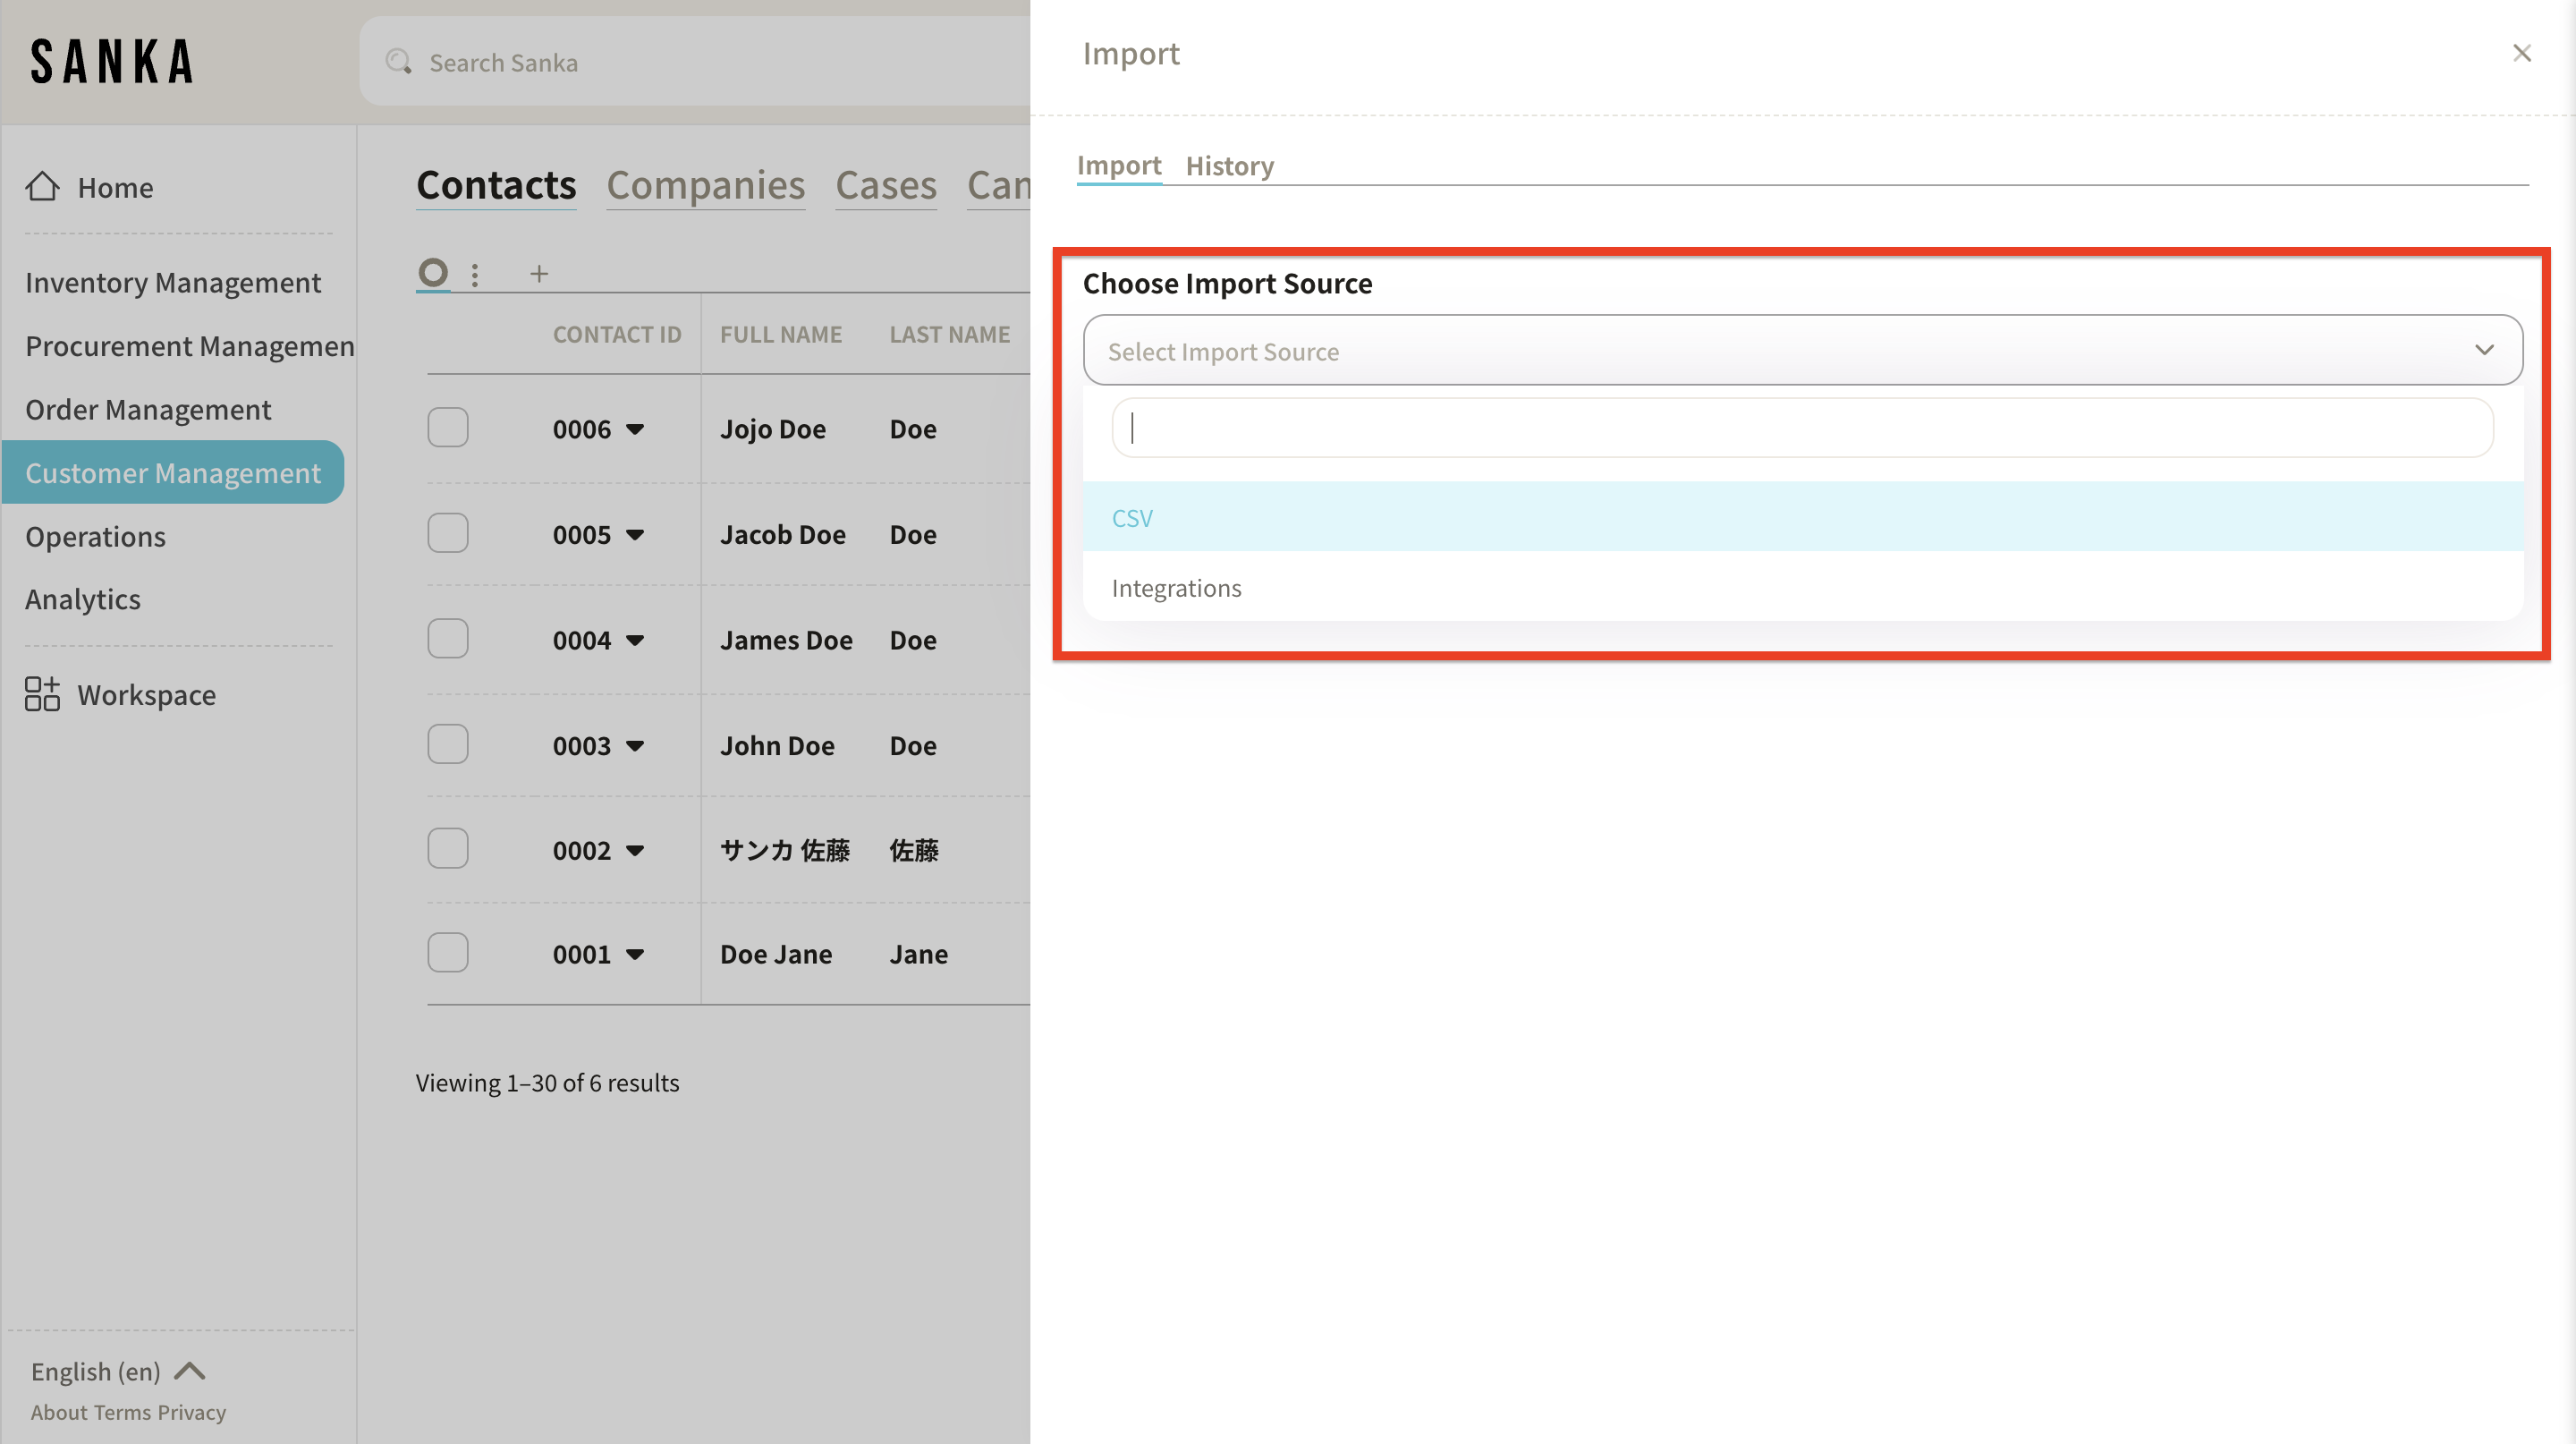The width and height of the screenshot is (2576, 1444).
Task: Tick the checkbox beside Jacob Doe
Action: click(x=448, y=533)
